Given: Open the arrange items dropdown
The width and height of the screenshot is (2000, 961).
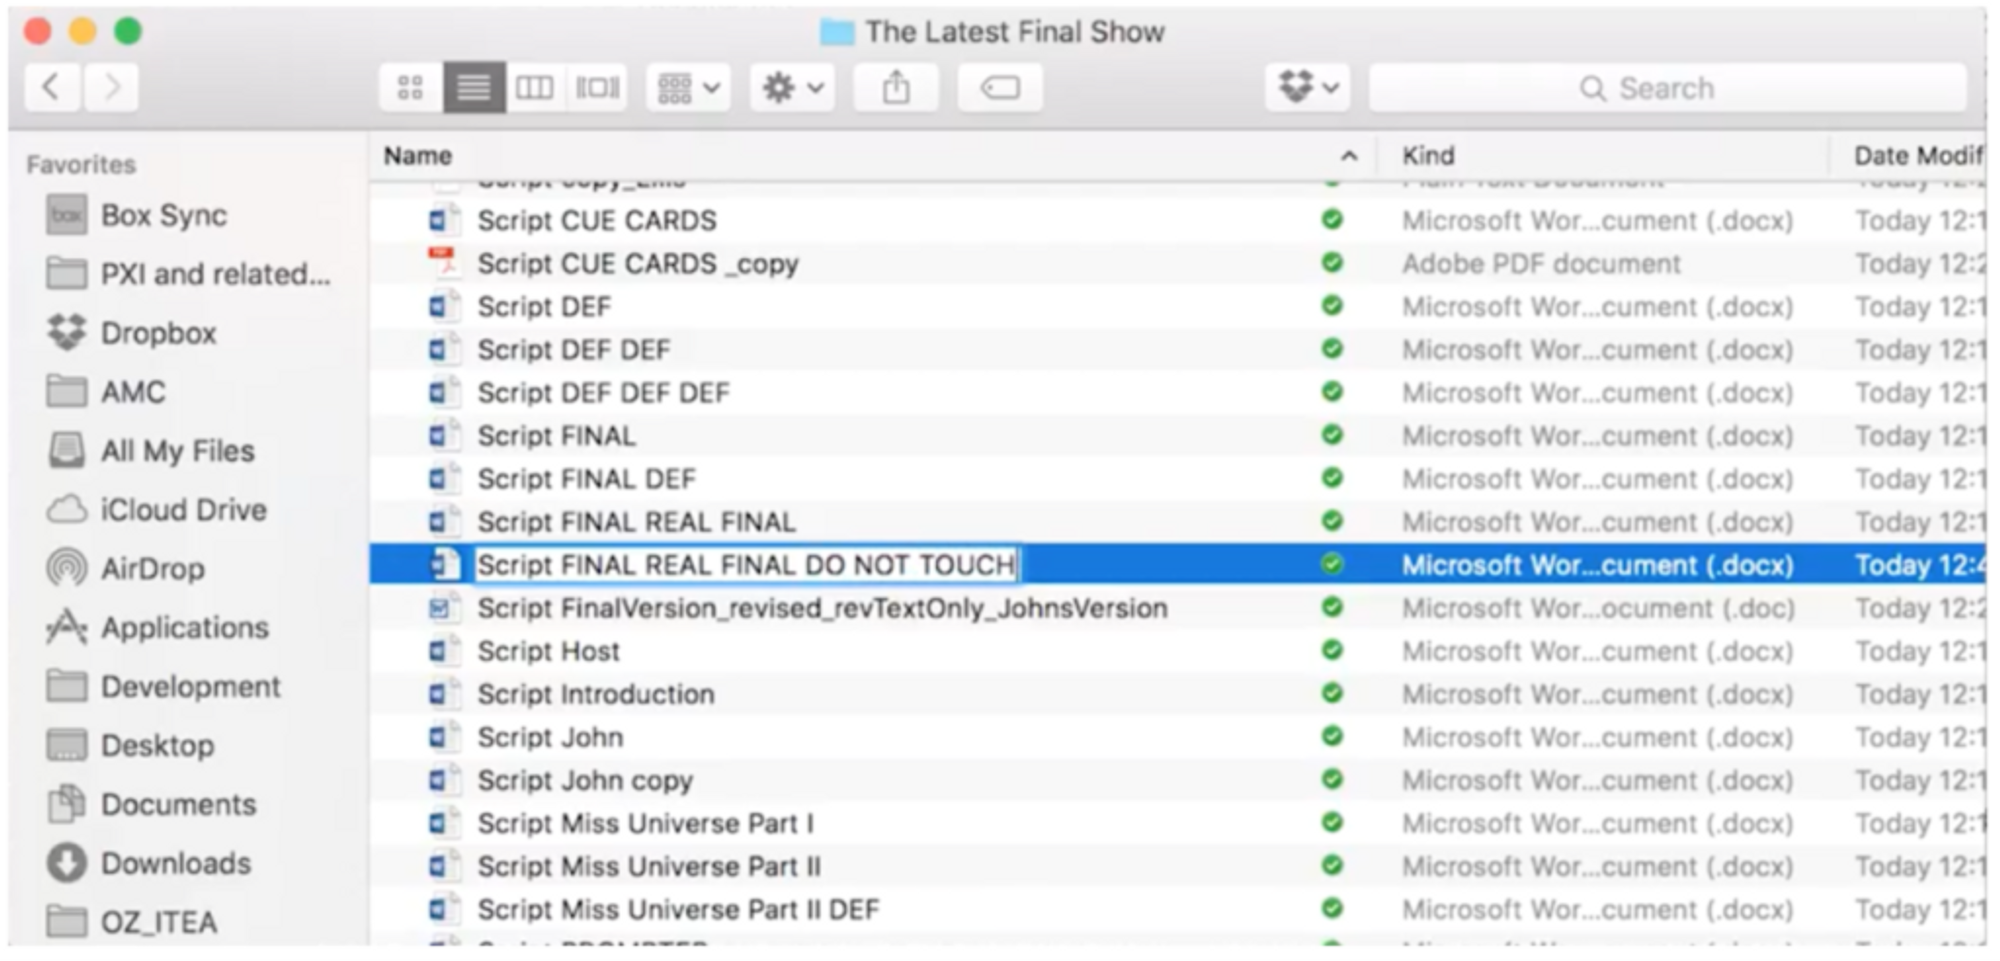Looking at the screenshot, I should (x=688, y=88).
